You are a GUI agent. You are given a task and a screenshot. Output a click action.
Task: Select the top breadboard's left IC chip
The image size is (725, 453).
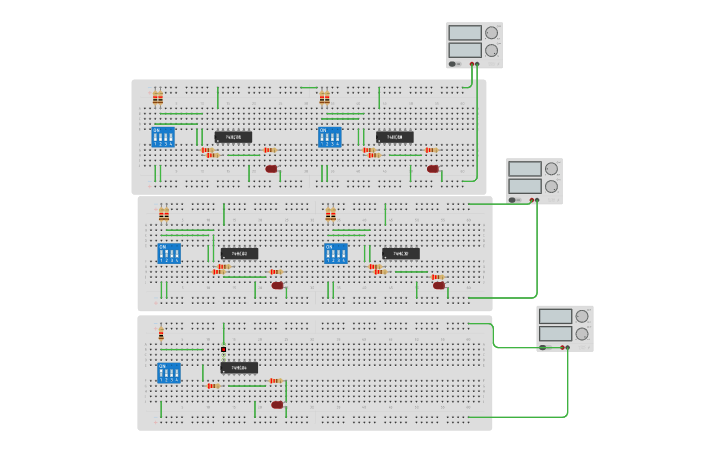click(233, 137)
